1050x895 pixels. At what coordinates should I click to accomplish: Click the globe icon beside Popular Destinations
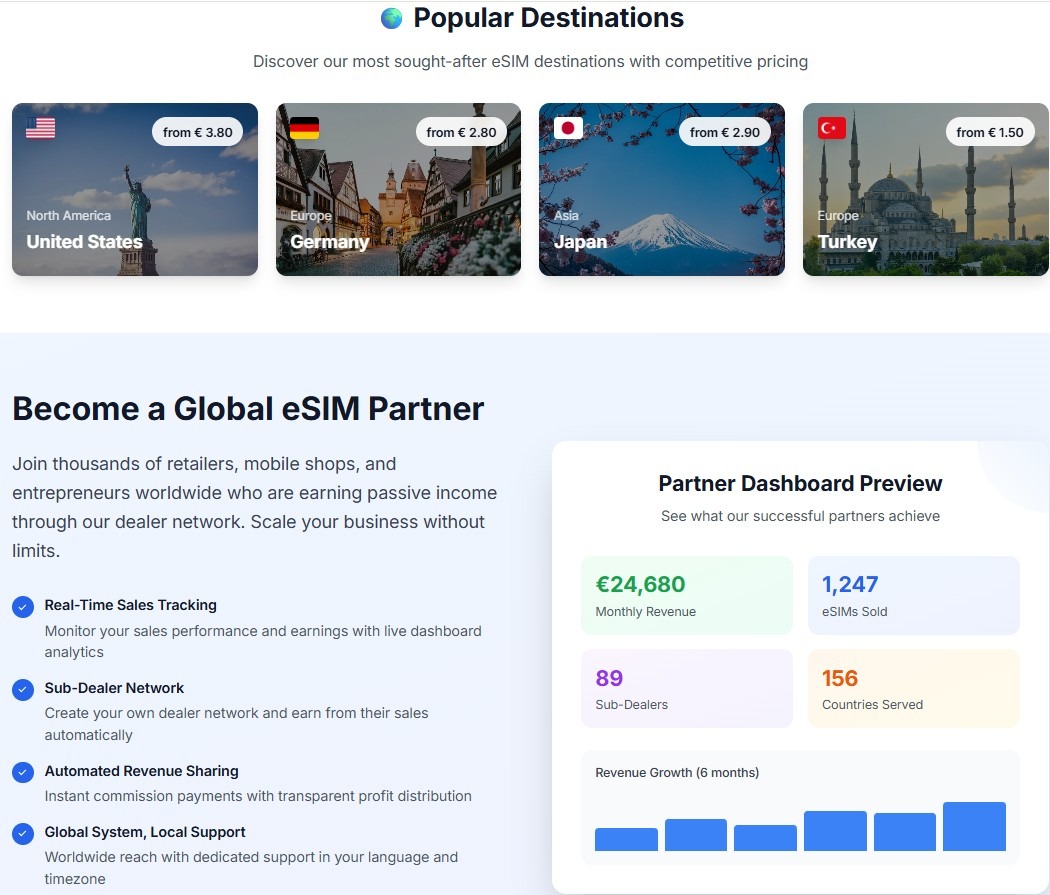coord(391,18)
